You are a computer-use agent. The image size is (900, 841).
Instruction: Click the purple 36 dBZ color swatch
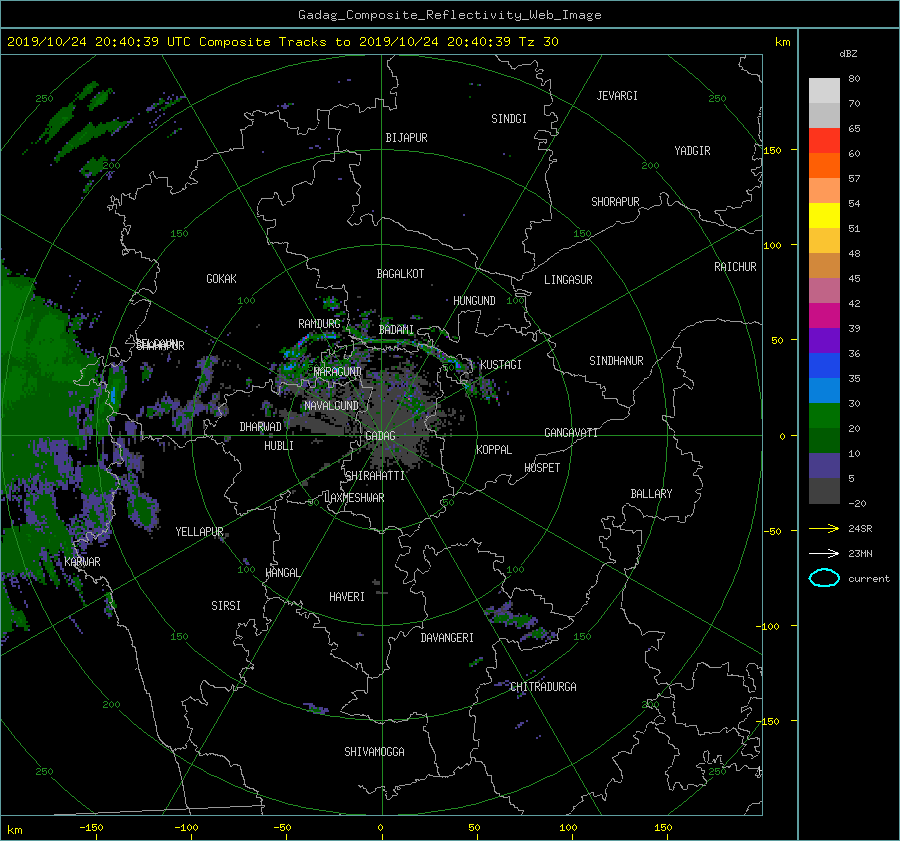[824, 341]
